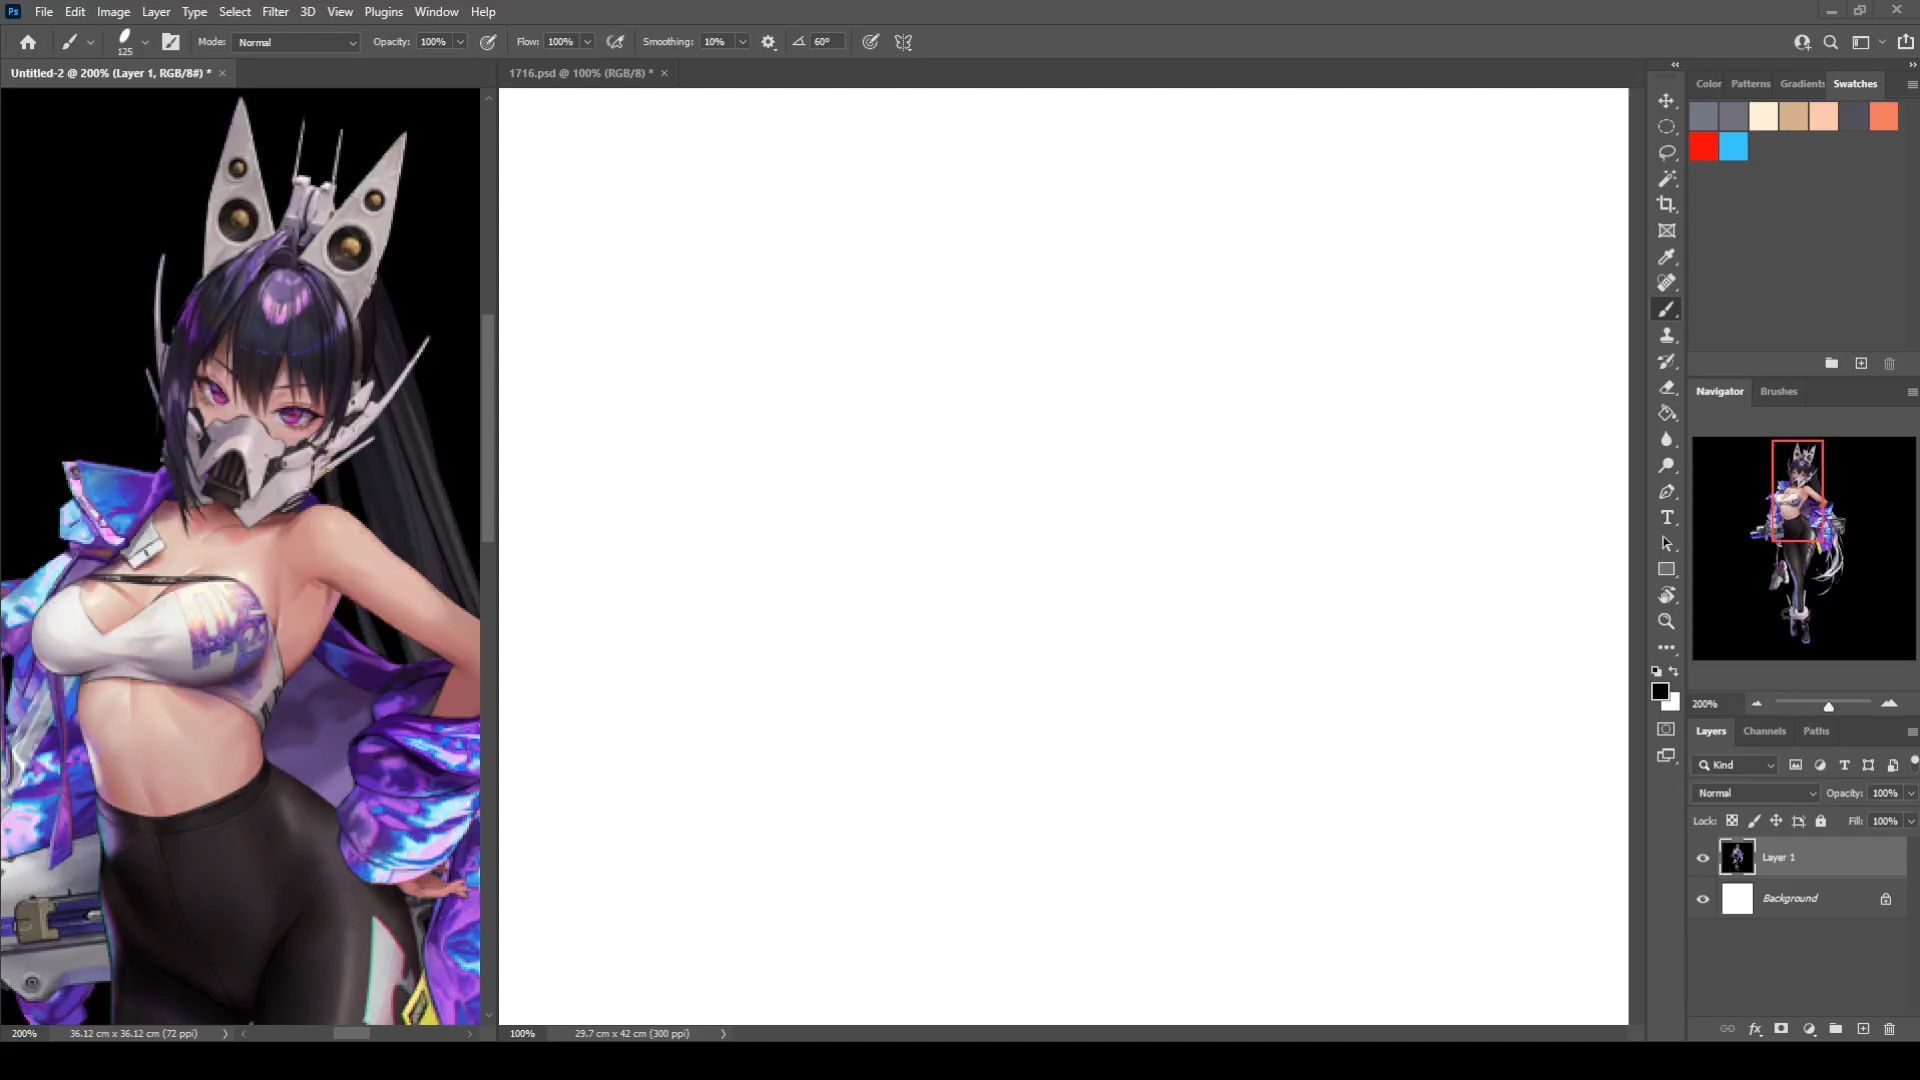Select the Horizontal Type tool
This screenshot has width=1920, height=1080.
click(1666, 518)
